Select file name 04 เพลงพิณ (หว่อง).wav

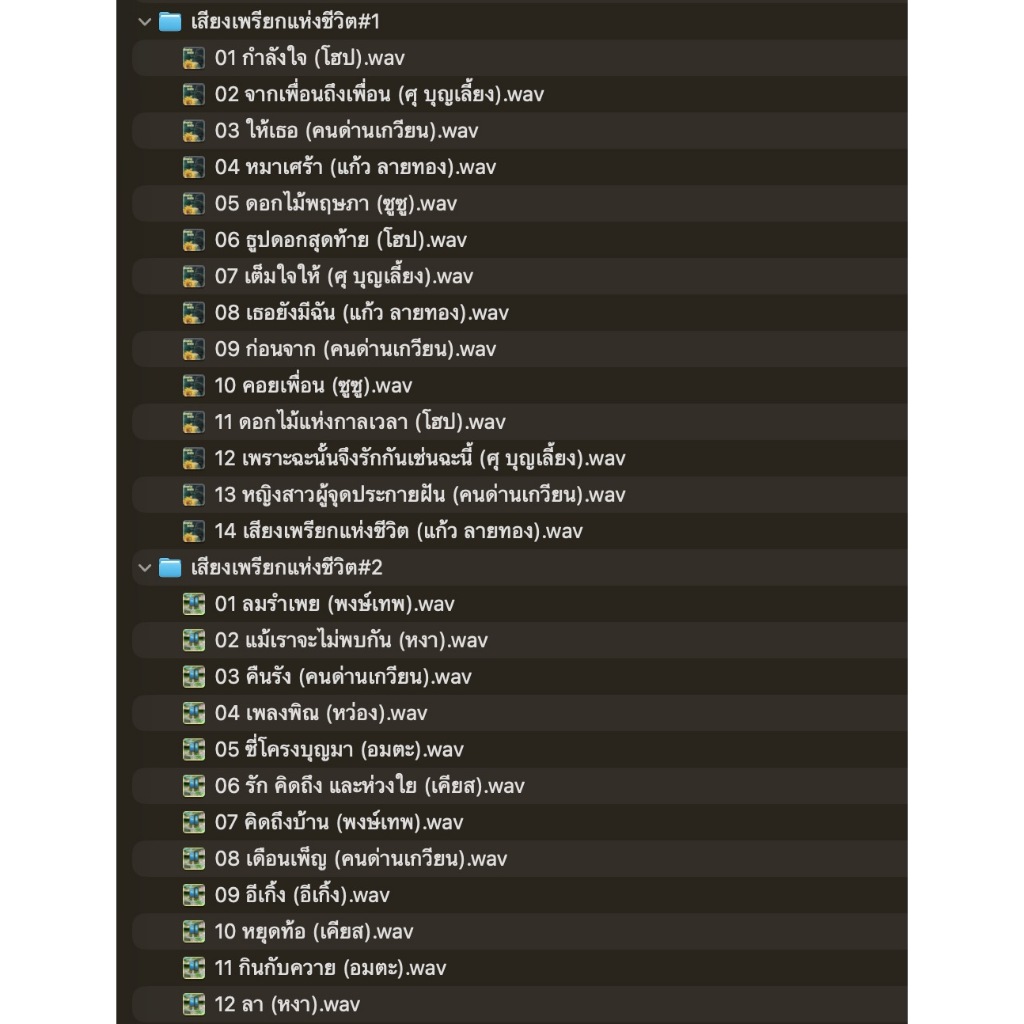click(321, 713)
